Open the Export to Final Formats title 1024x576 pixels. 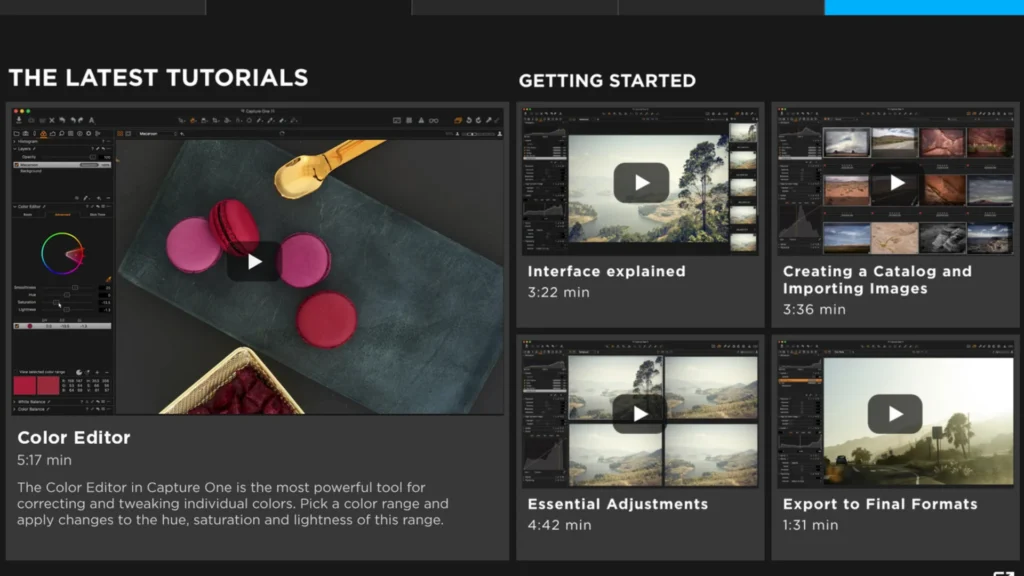tap(879, 504)
